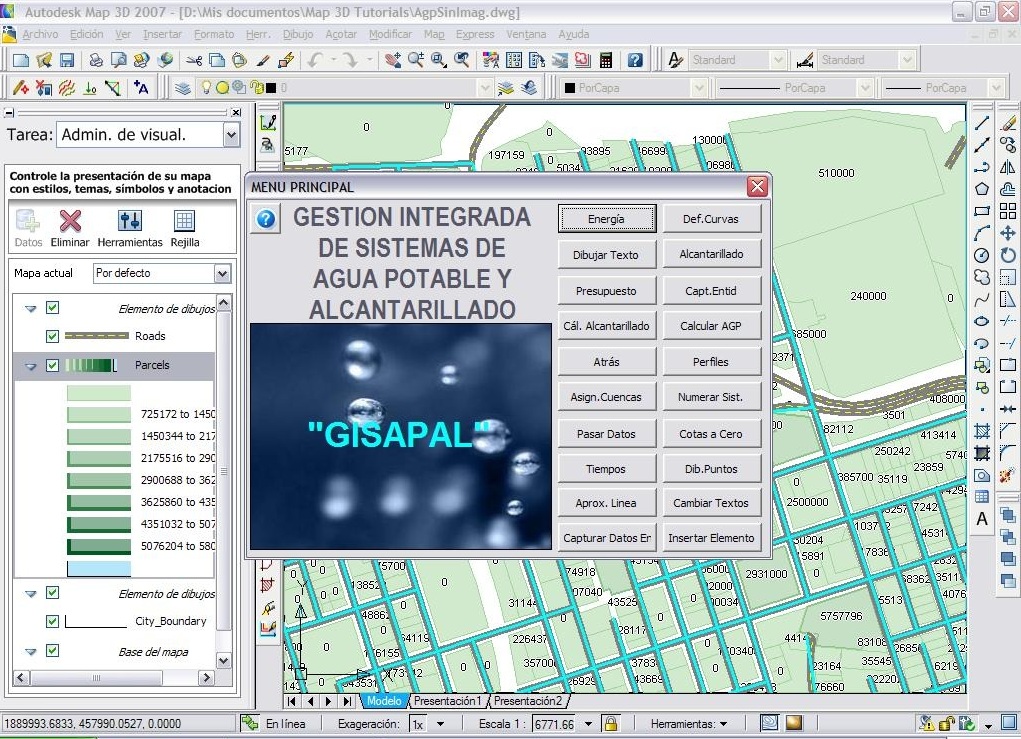Disable the City_Boundary layer checkbox
Image resolution: width=1021 pixels, height=739 pixels.
pyautogui.click(x=53, y=621)
